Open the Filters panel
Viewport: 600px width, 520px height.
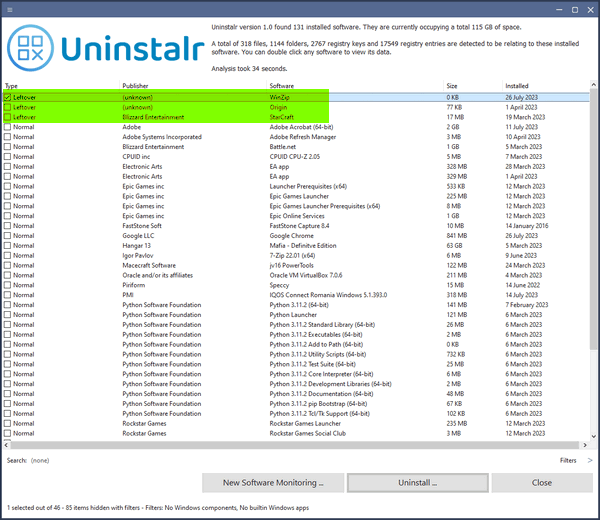(x=568, y=460)
